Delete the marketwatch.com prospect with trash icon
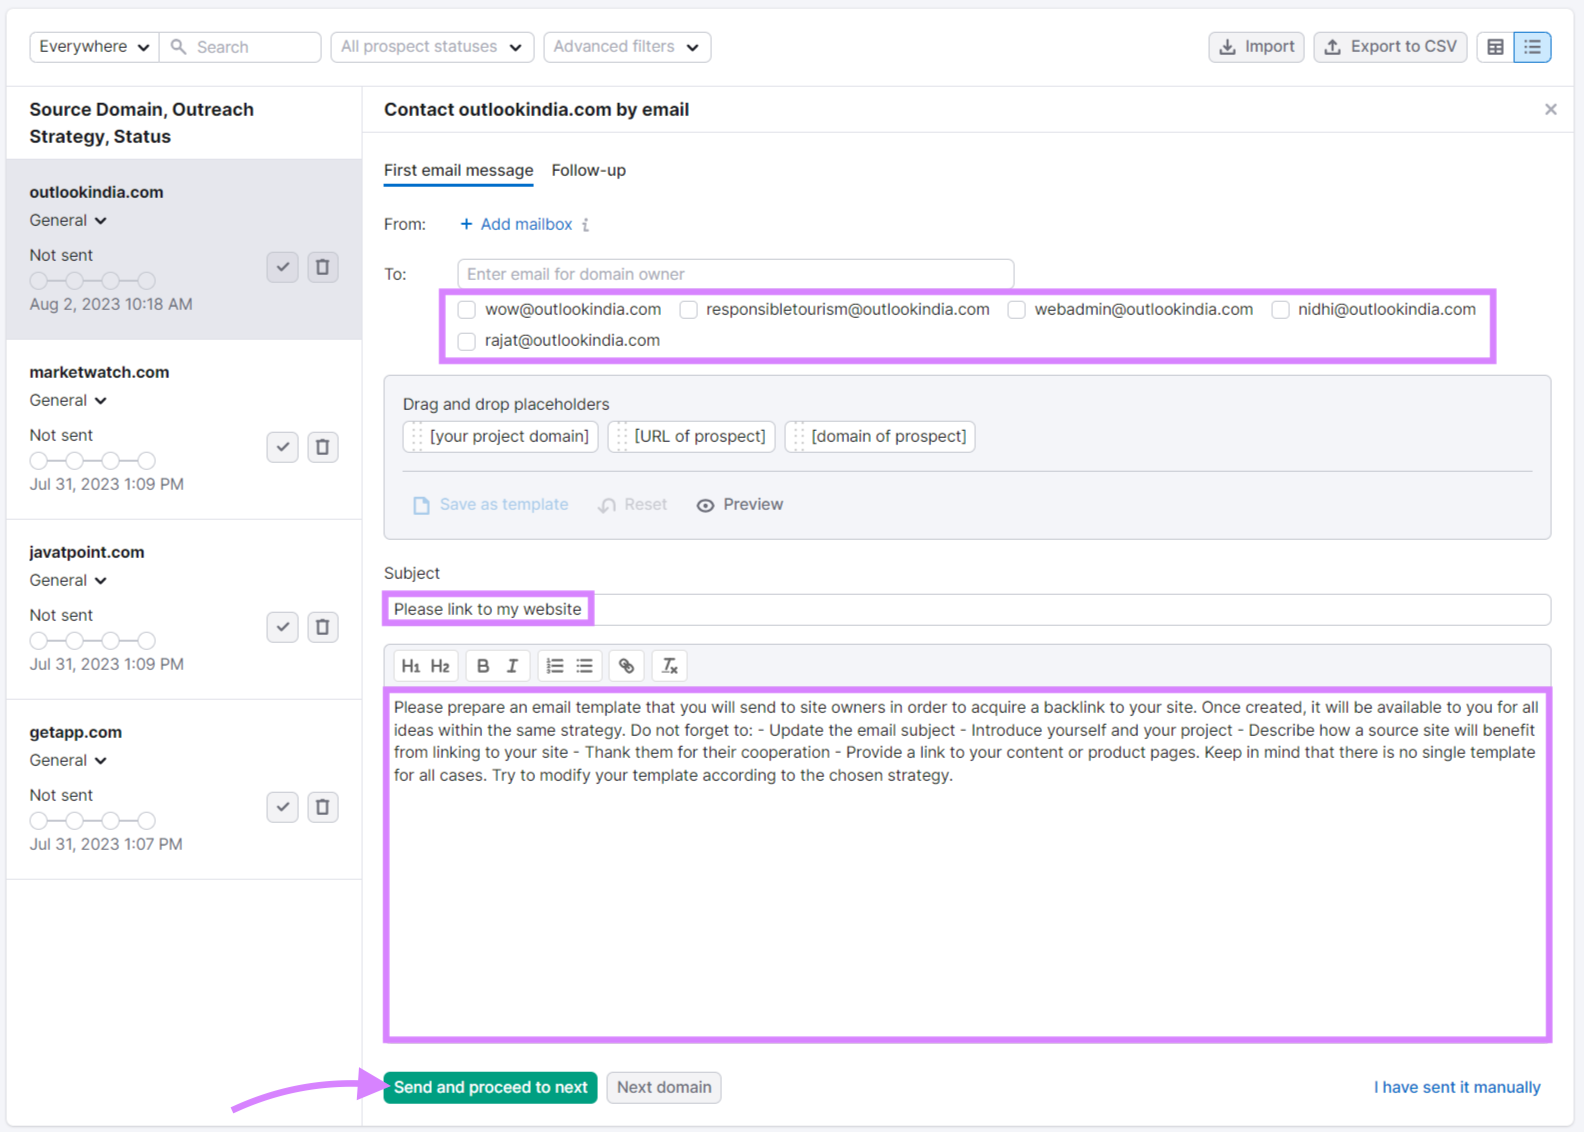The height and width of the screenshot is (1132, 1584). click(x=322, y=447)
